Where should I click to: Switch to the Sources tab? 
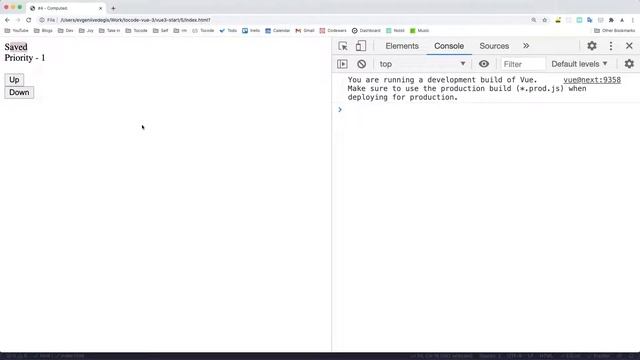(494, 46)
